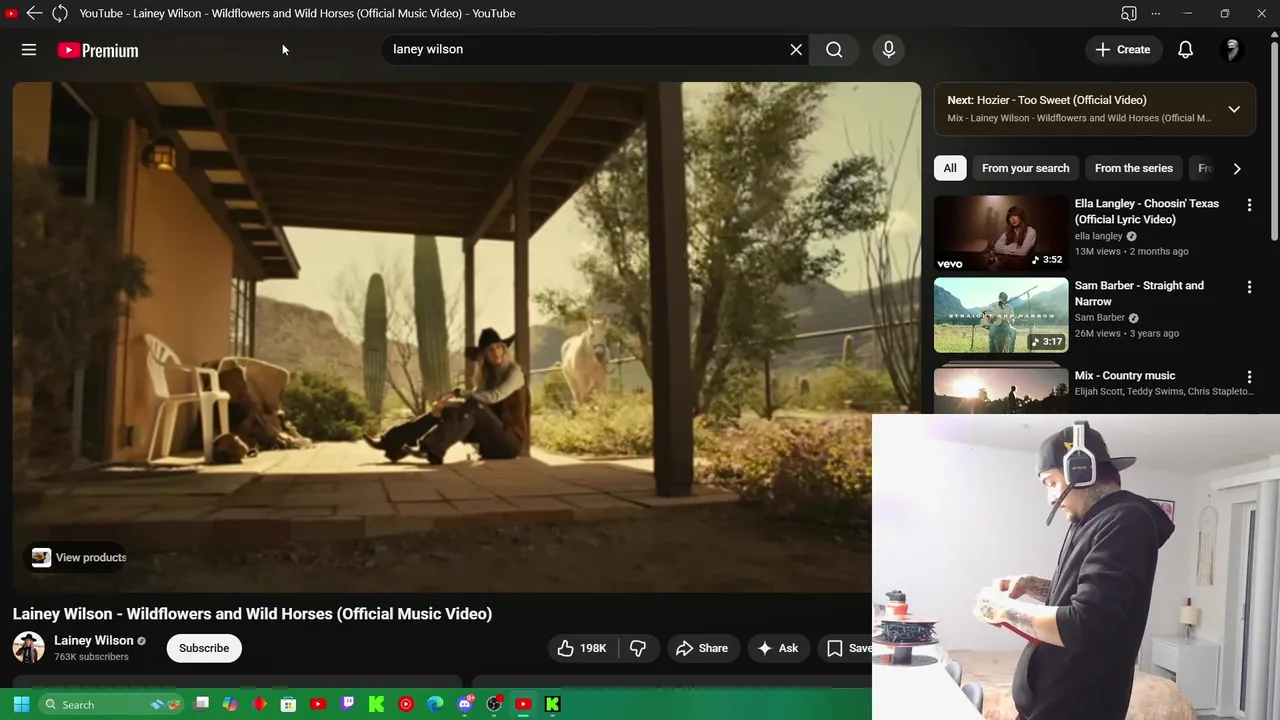The height and width of the screenshot is (720, 1280).
Task: Open 'Ella Langley - Choosin' Texas' title link
Action: coord(1147,211)
